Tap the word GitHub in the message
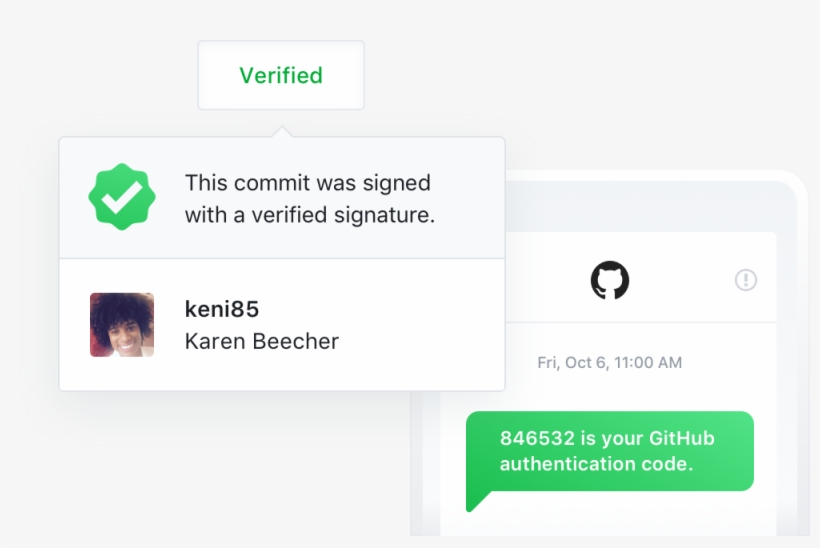The height and width of the screenshot is (548, 820). (x=680, y=438)
